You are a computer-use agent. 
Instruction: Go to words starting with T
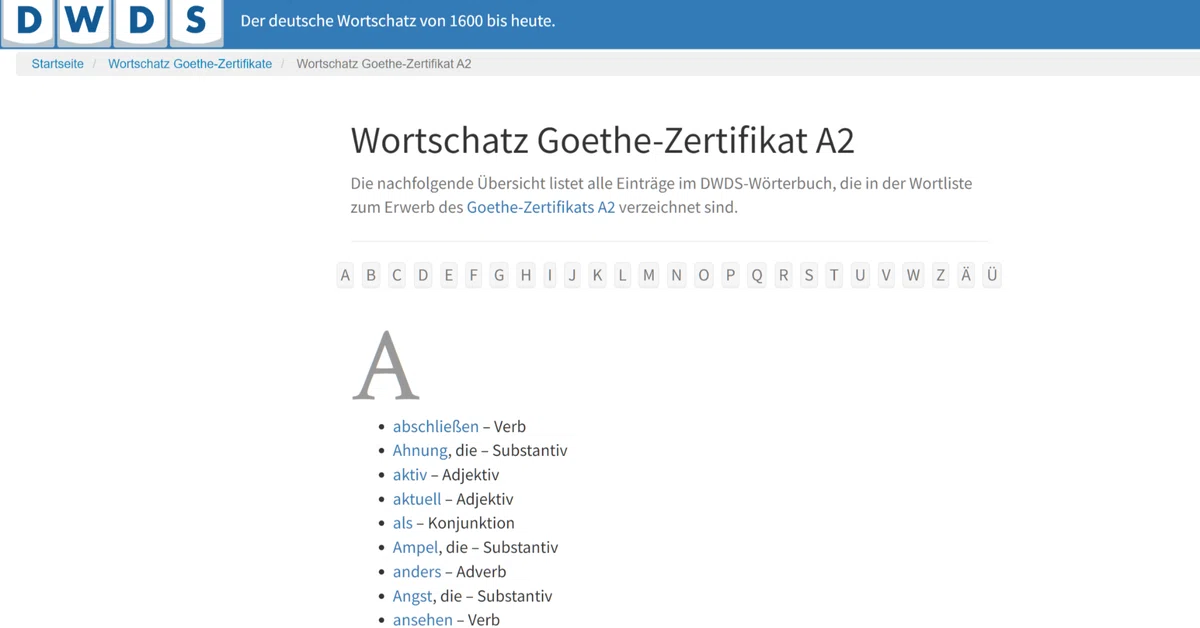coord(834,275)
